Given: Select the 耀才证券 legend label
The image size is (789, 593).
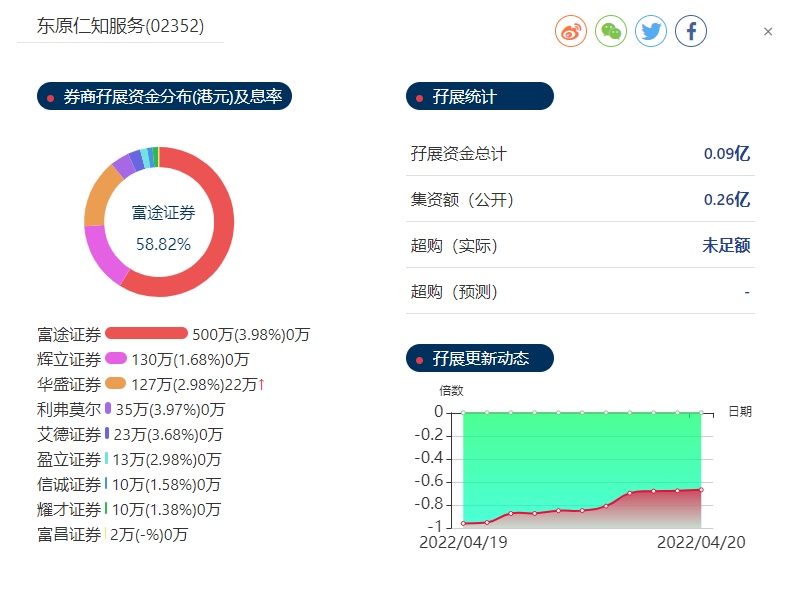Looking at the screenshot, I should [x=69, y=509].
